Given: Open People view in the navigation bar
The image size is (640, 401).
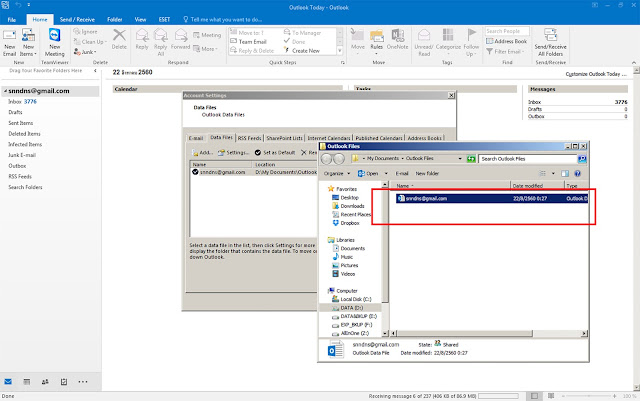Looking at the screenshot, I should [45, 382].
